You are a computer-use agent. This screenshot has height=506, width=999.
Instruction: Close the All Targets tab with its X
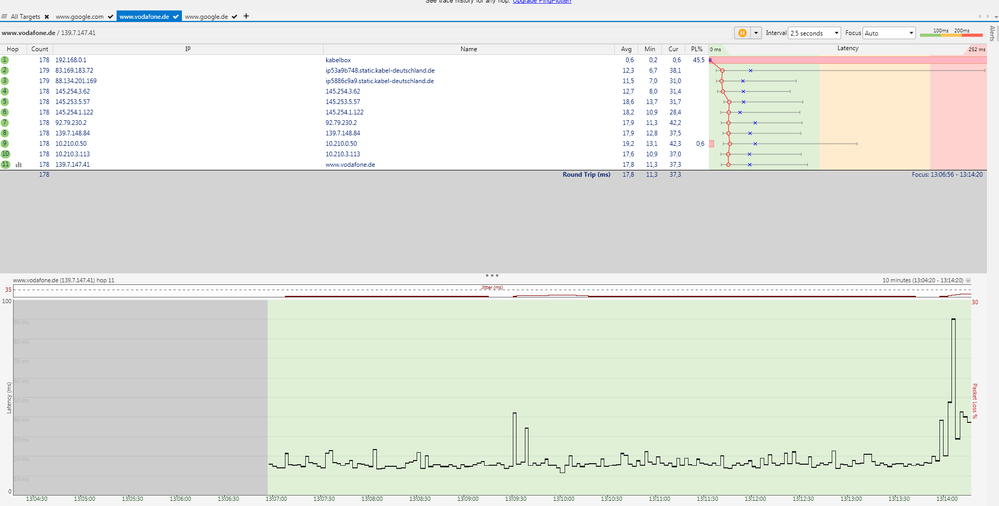[x=47, y=17]
